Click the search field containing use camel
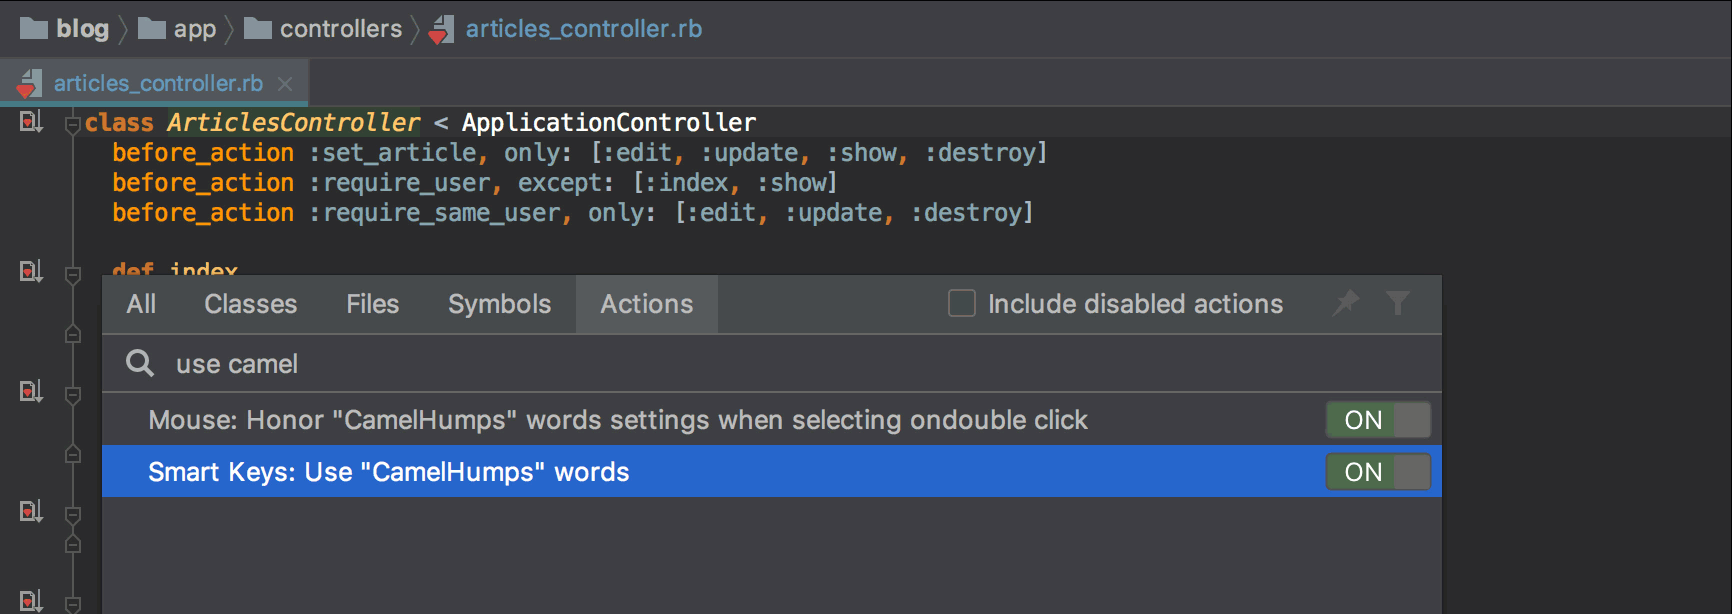This screenshot has width=1732, height=614. click(771, 363)
